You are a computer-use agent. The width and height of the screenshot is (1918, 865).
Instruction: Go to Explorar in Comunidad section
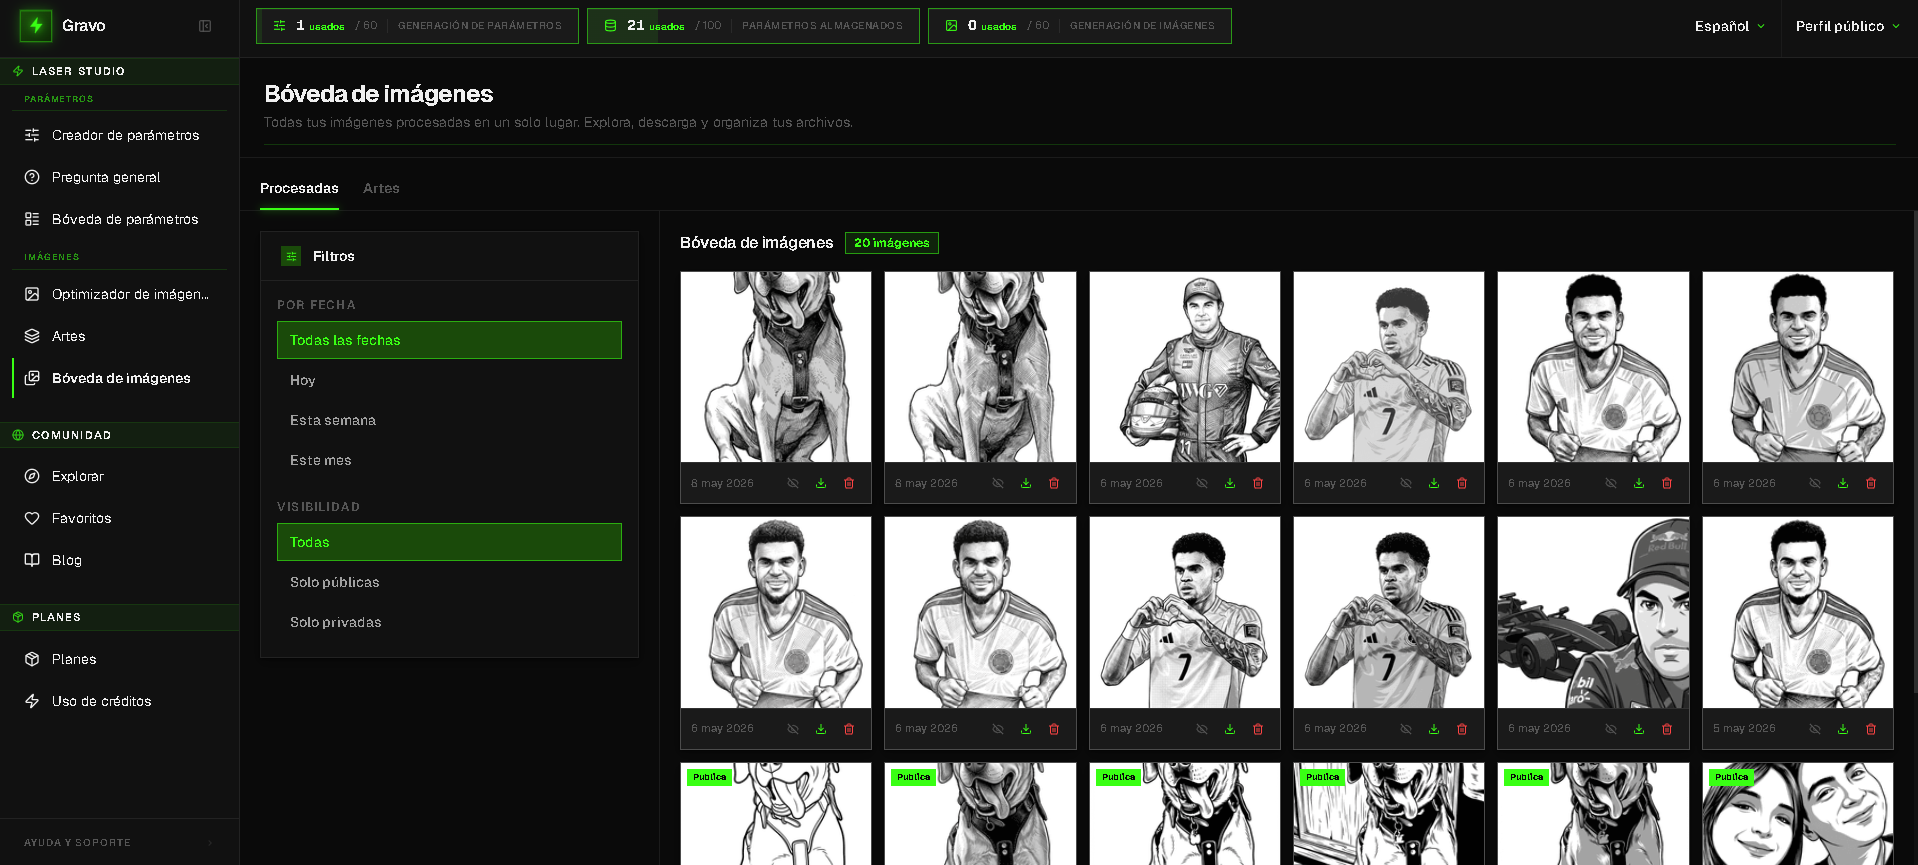tap(119, 476)
